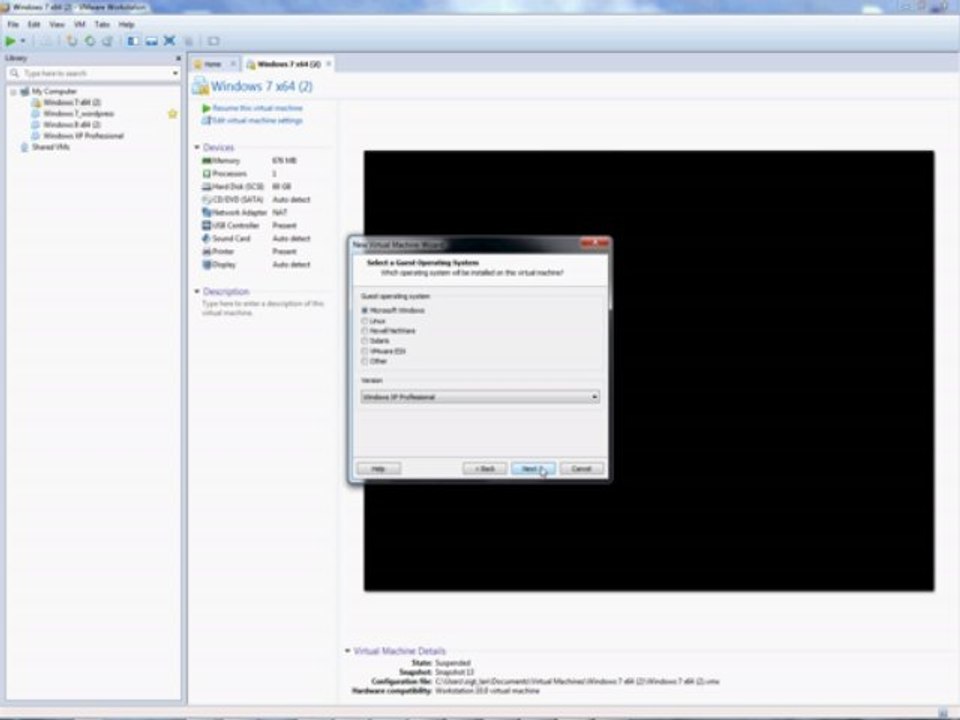The image size is (960, 720).
Task: Collapse the My Computer tree node
Action: pos(13,91)
